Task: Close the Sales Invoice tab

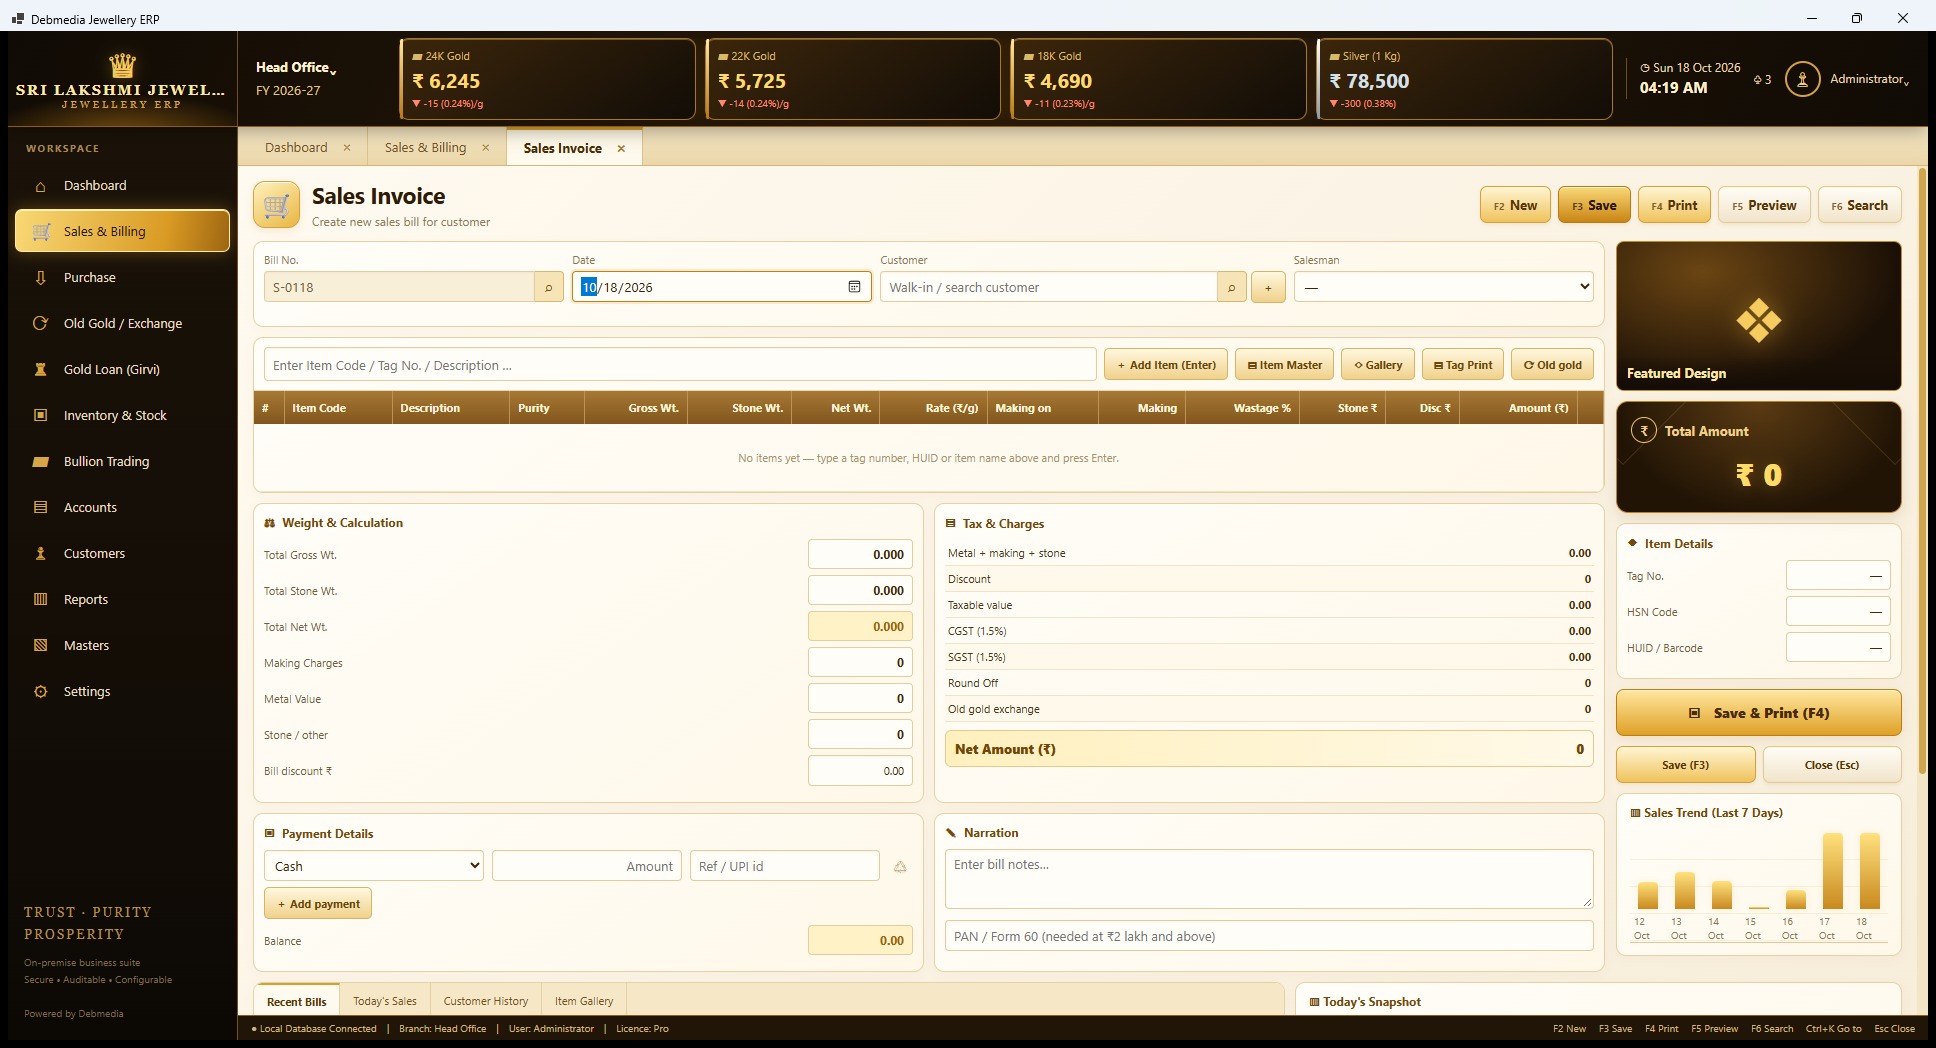Action: [621, 148]
